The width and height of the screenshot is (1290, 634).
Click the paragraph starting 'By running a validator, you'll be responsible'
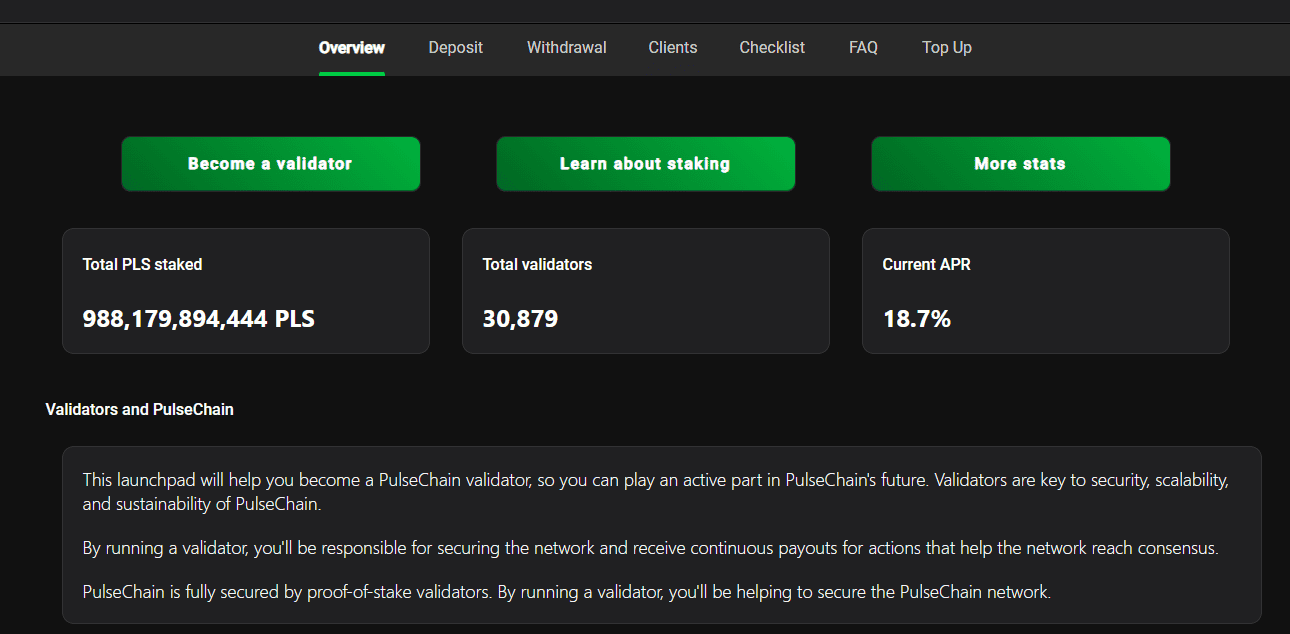click(651, 548)
